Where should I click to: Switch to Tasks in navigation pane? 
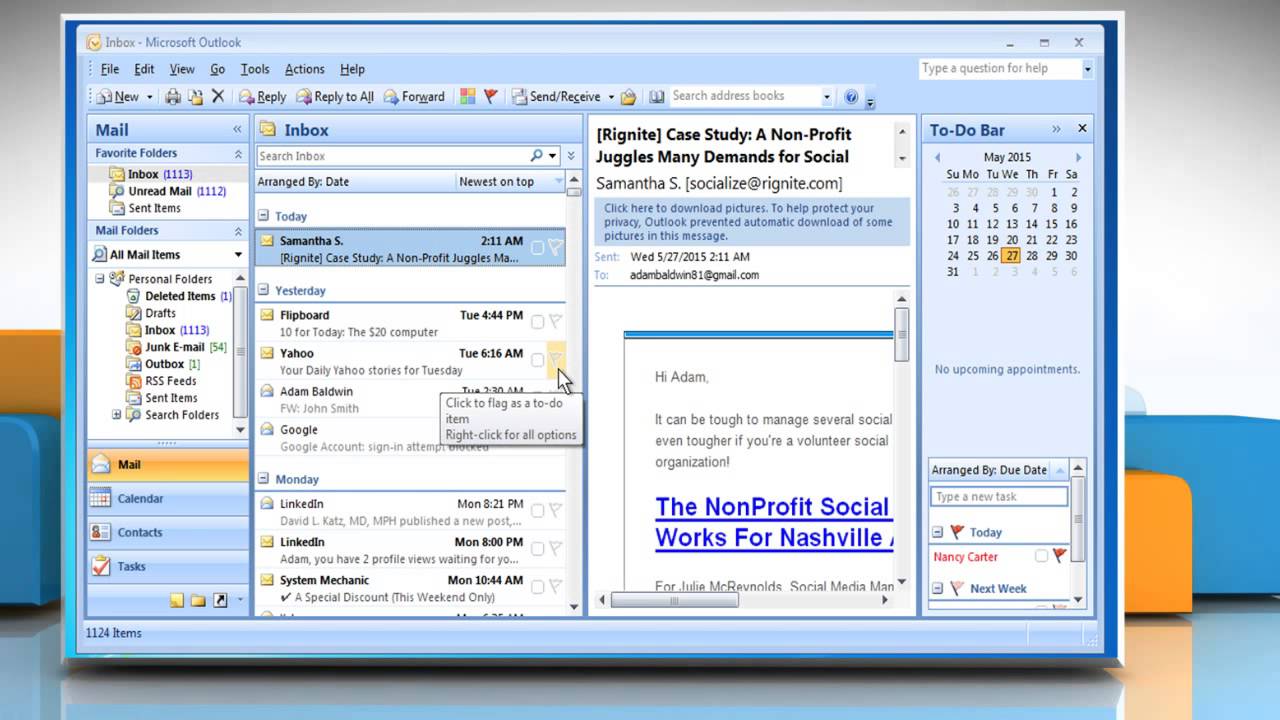pos(168,566)
